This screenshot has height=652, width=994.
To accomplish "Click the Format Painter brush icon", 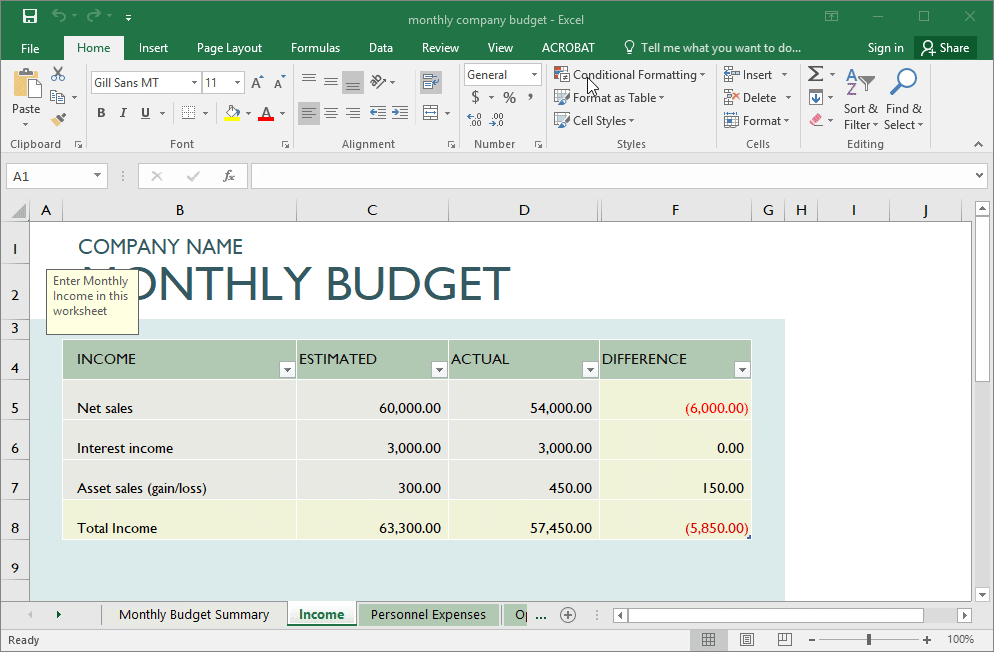I will 58,120.
